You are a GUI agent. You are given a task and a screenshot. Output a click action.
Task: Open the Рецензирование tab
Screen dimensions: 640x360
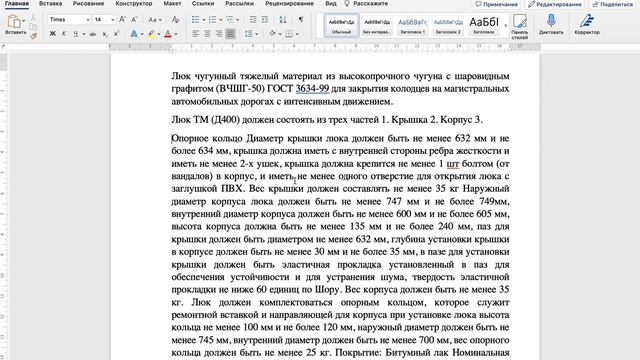point(289,4)
